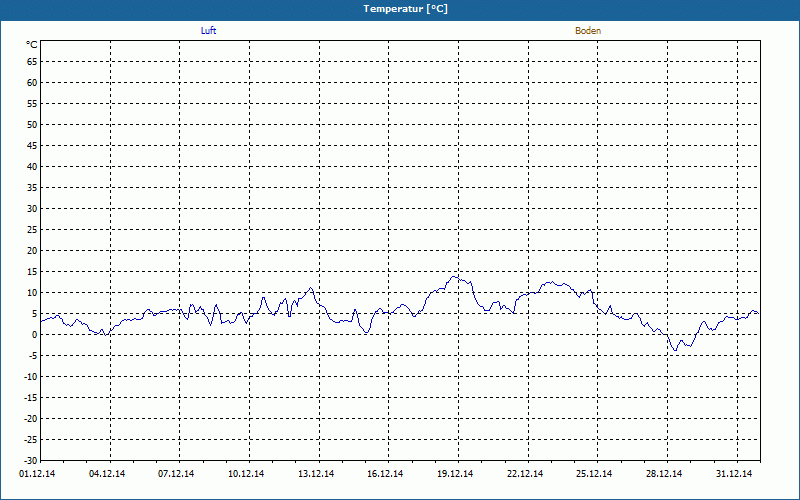Click the 30 value on the y-axis
The width and height of the screenshot is (800, 500).
[32, 209]
